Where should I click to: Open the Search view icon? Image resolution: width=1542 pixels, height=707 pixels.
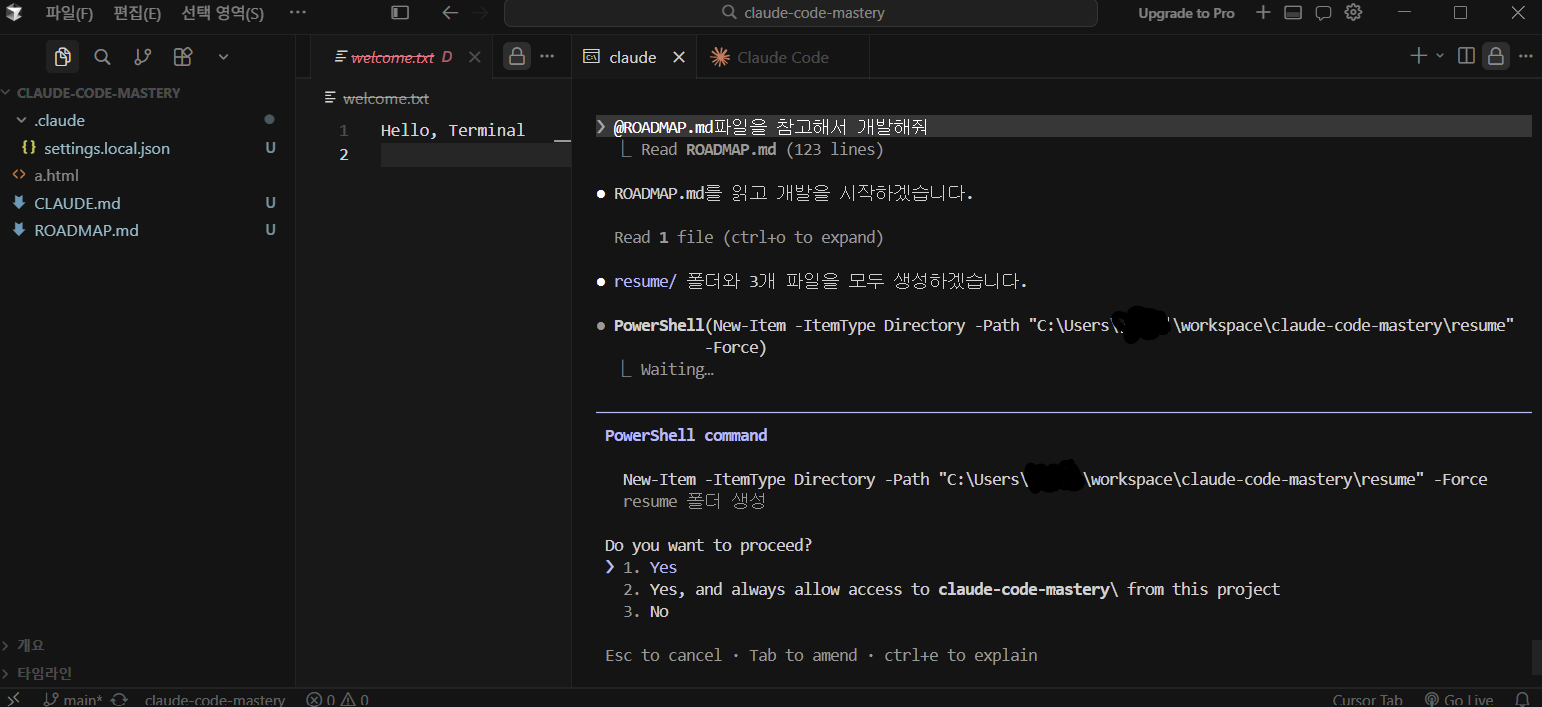click(x=102, y=57)
